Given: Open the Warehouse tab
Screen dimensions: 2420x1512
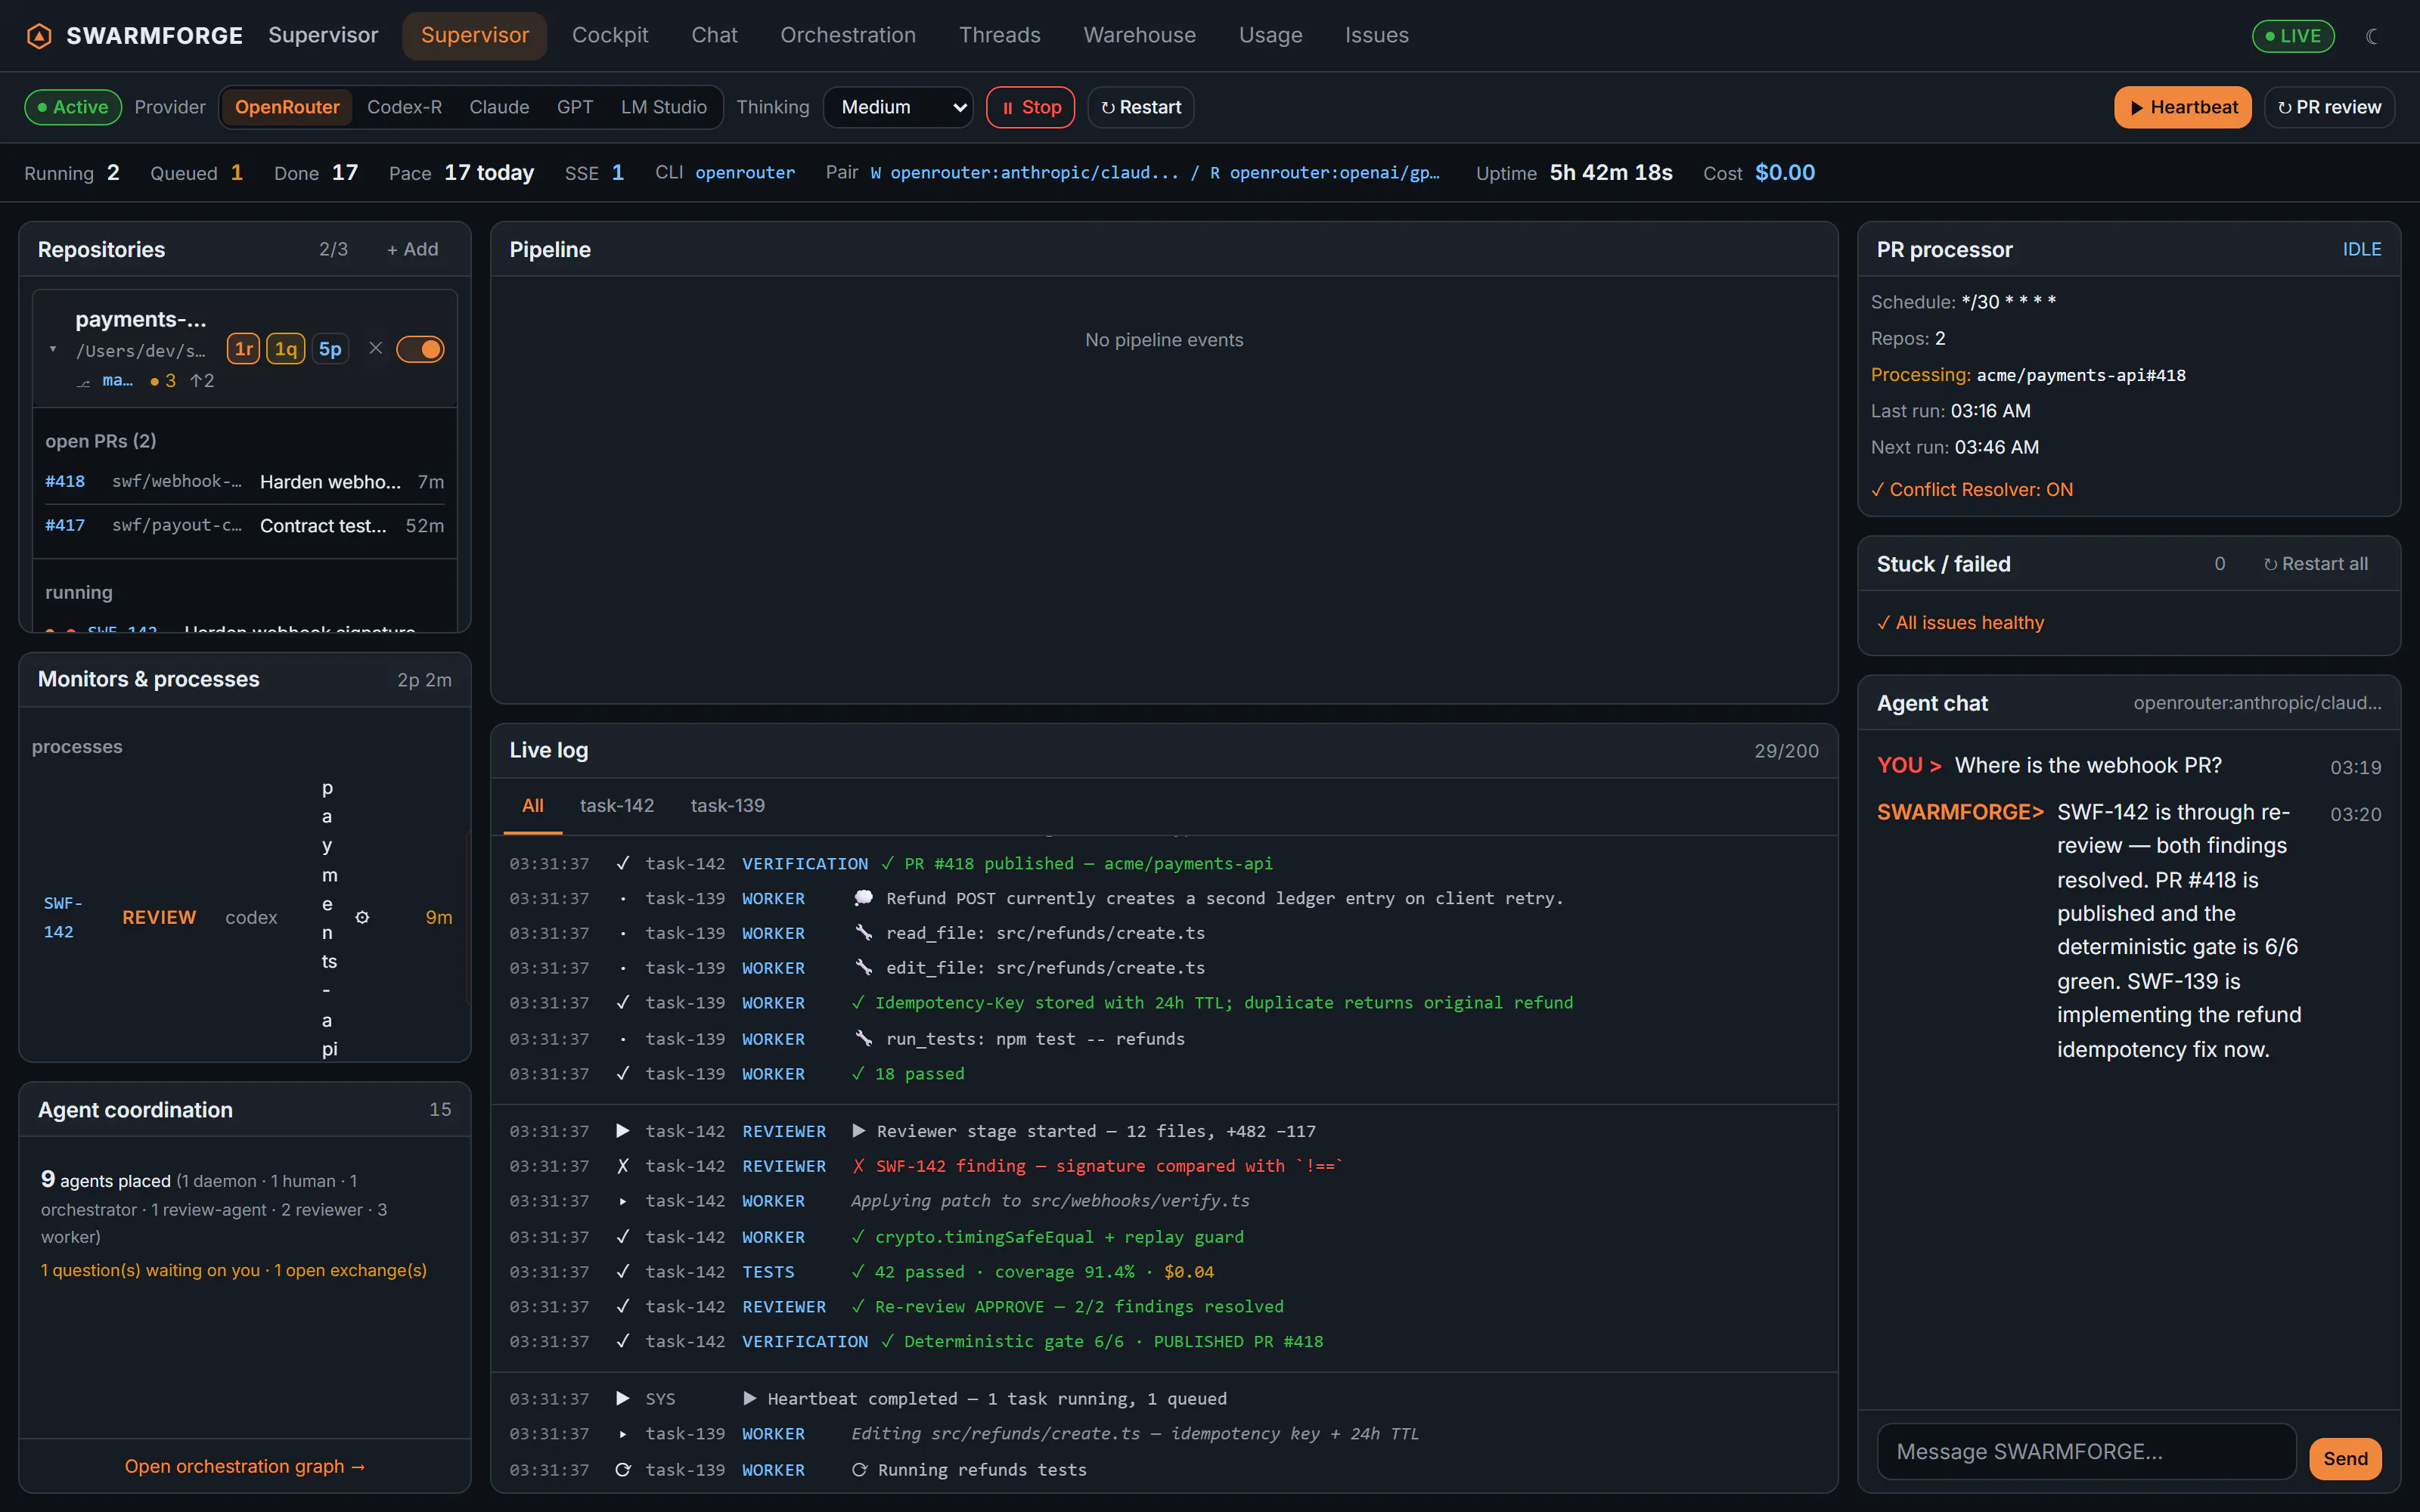Looking at the screenshot, I should click(1139, 36).
